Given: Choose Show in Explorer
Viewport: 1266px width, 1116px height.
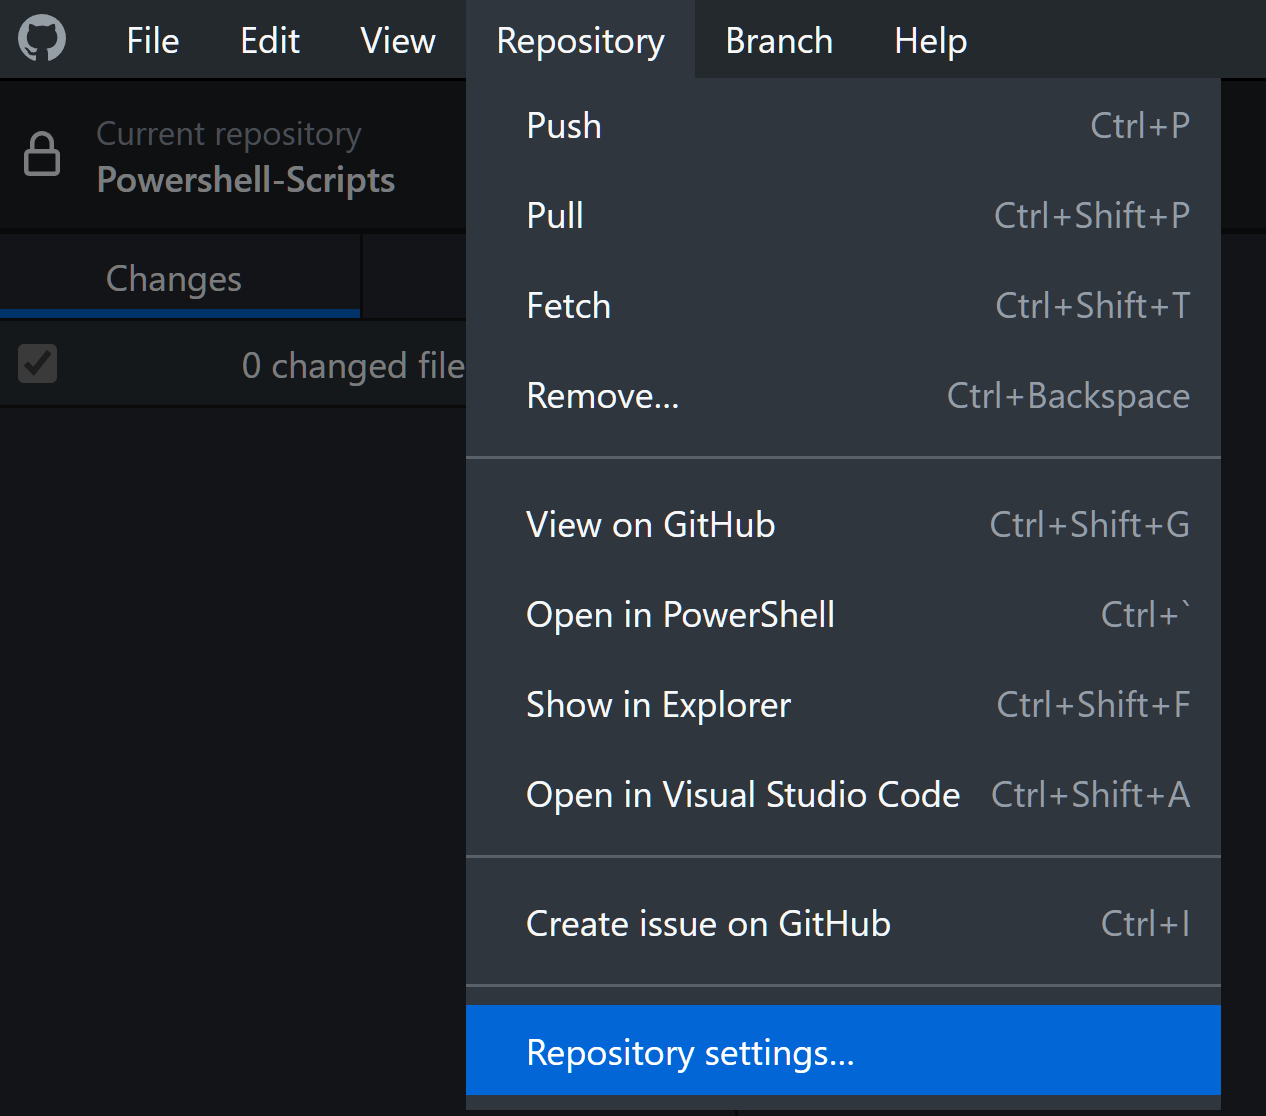Looking at the screenshot, I should (x=843, y=705).
